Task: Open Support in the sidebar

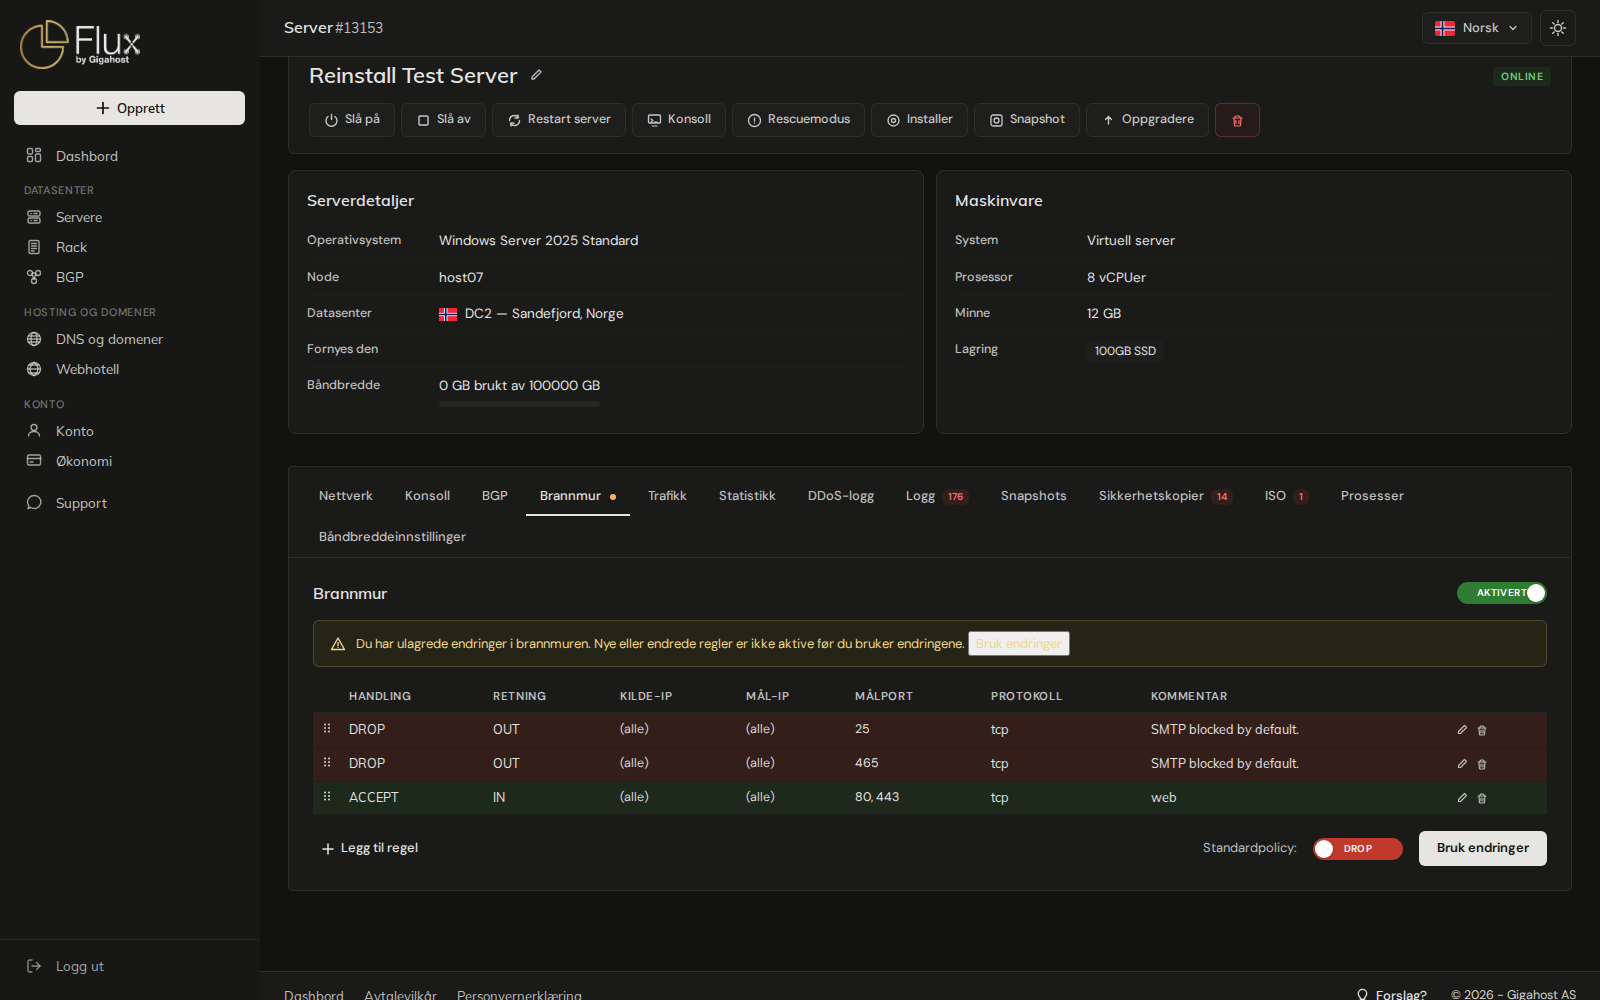Action: coord(130,503)
